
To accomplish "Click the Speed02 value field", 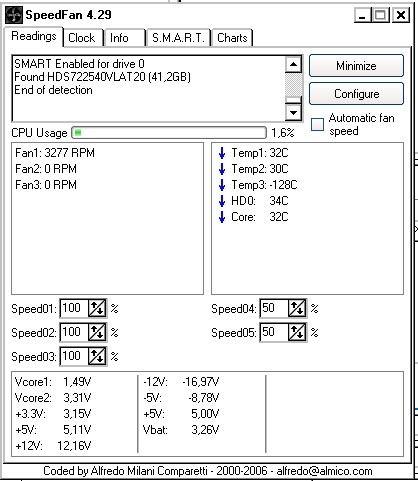I will pyautogui.click(x=74, y=332).
